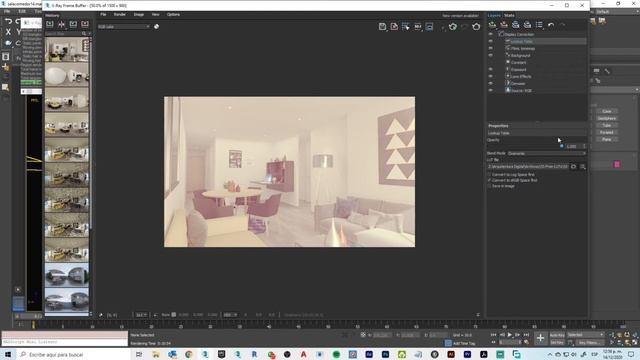Click the Pyramid button in 3ds Max

607,132
